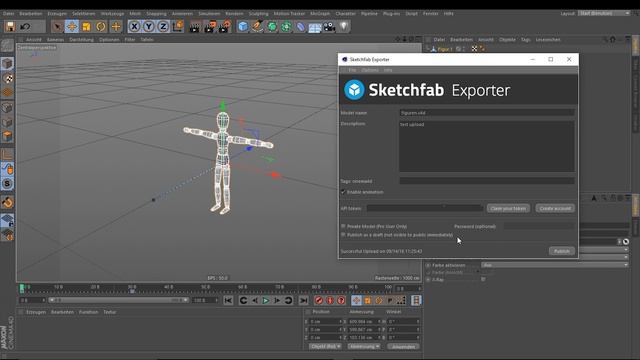Open the spline pen tool icon
Screen dimensions: 640x360
click(257, 27)
